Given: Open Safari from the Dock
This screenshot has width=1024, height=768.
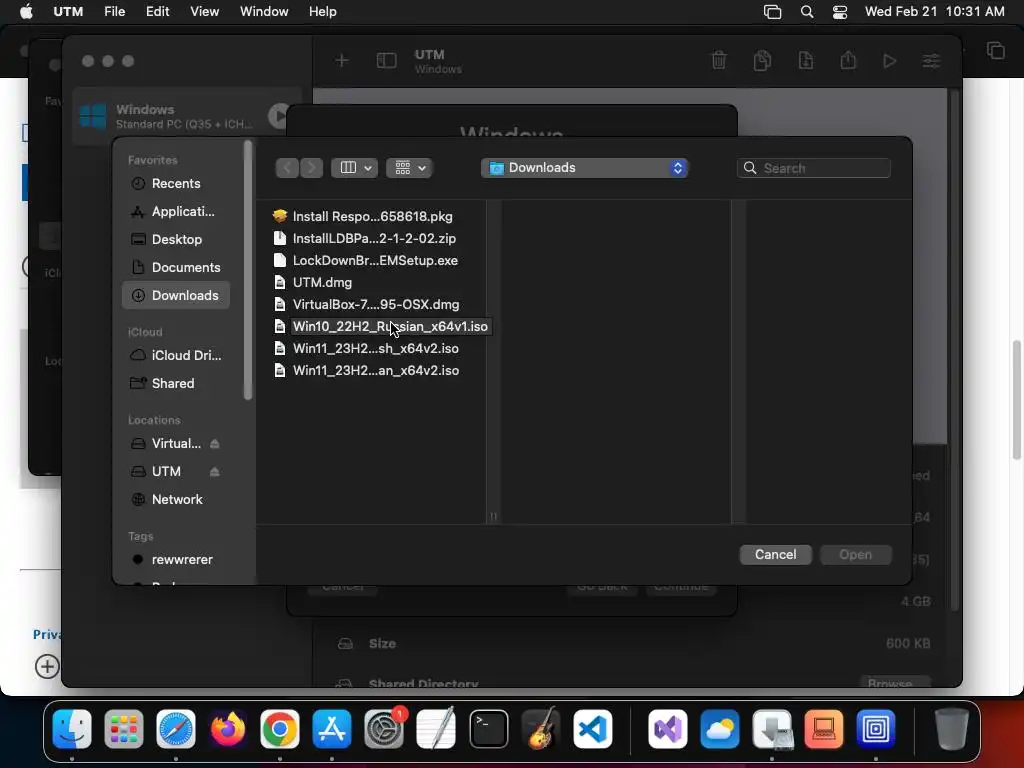Looking at the screenshot, I should (176, 729).
